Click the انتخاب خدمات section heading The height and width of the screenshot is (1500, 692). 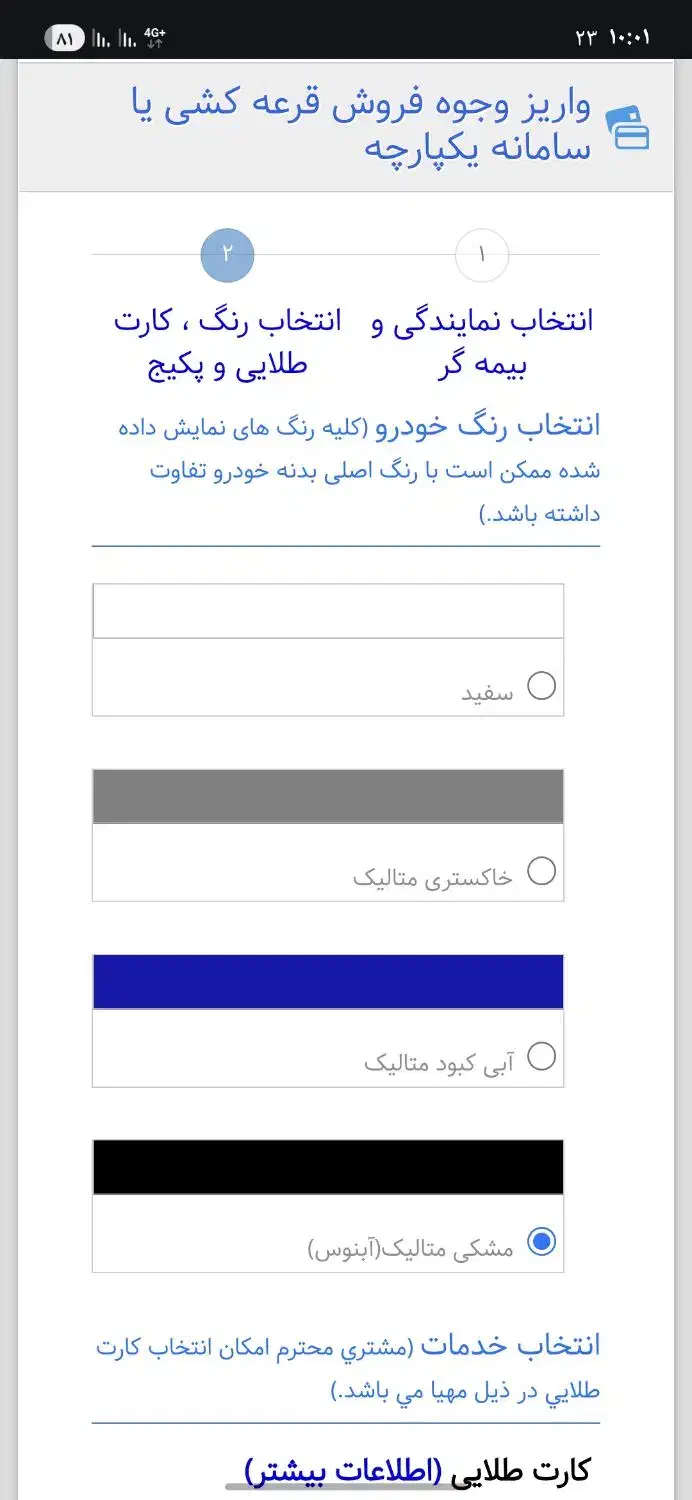click(x=510, y=1345)
